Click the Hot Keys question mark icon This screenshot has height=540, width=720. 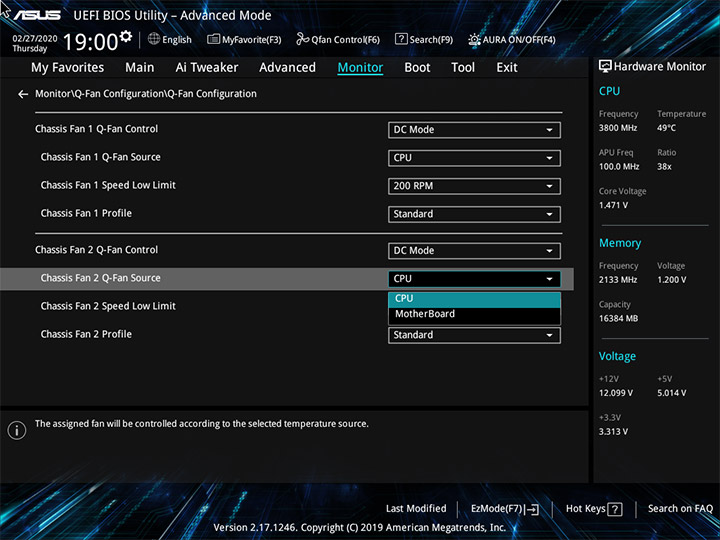click(x=615, y=509)
